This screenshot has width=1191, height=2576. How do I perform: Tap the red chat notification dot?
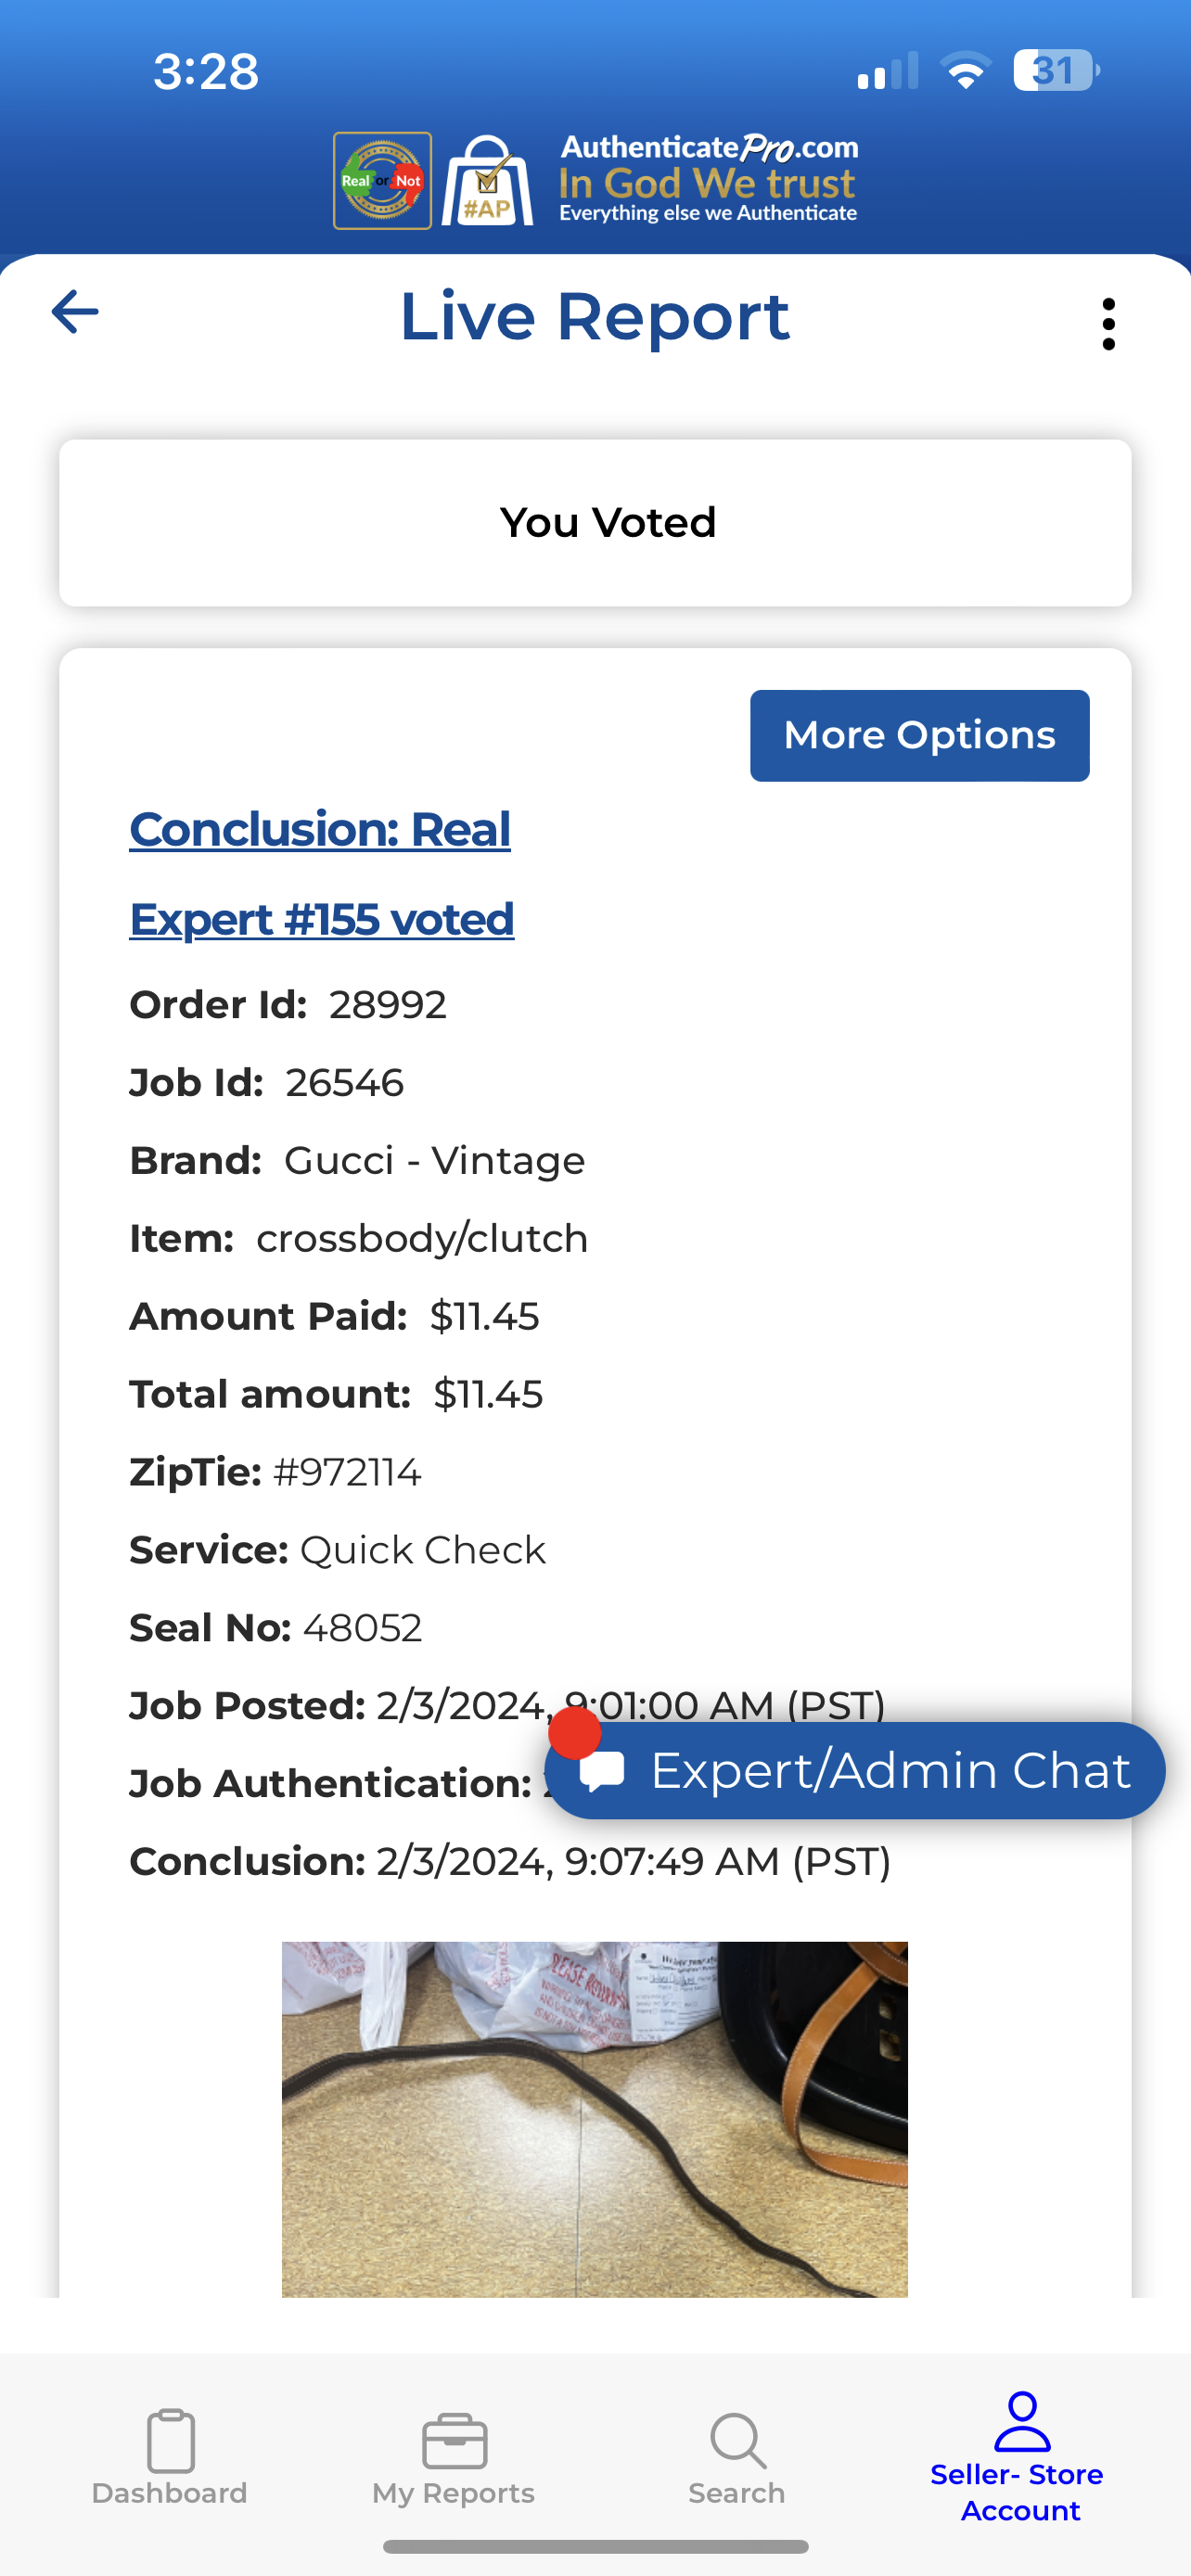[x=575, y=1733]
